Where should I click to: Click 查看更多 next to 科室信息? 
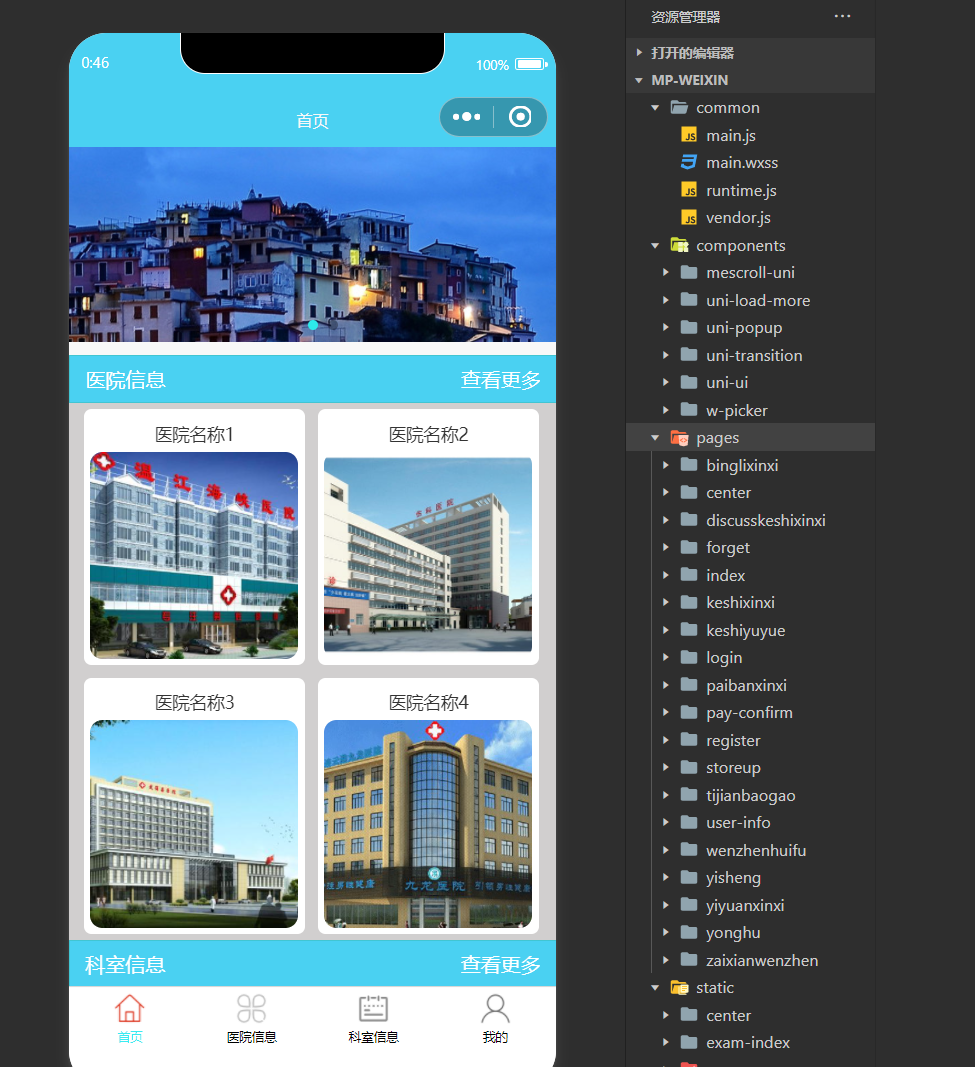click(500, 963)
